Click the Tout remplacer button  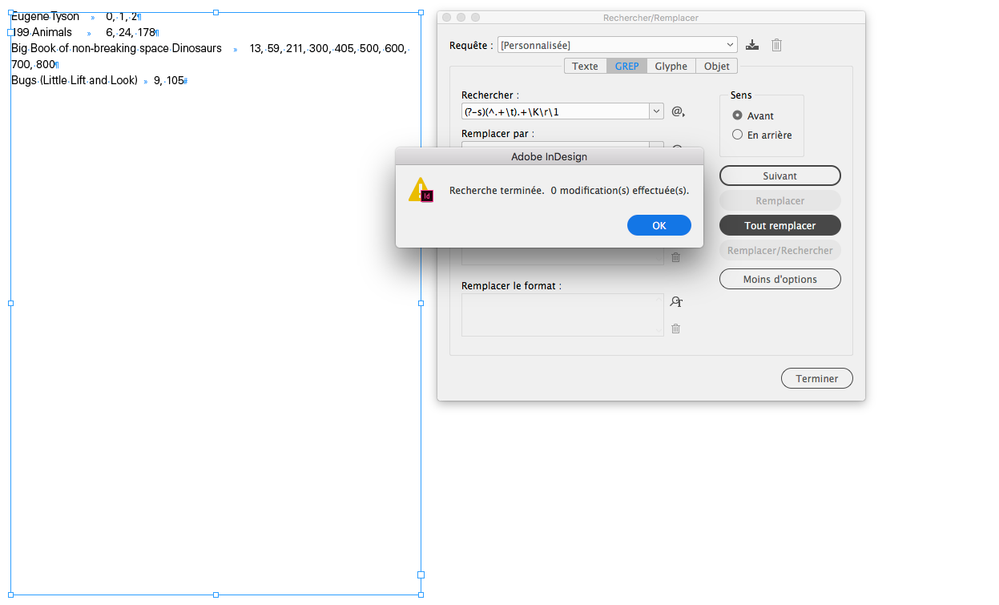780,225
